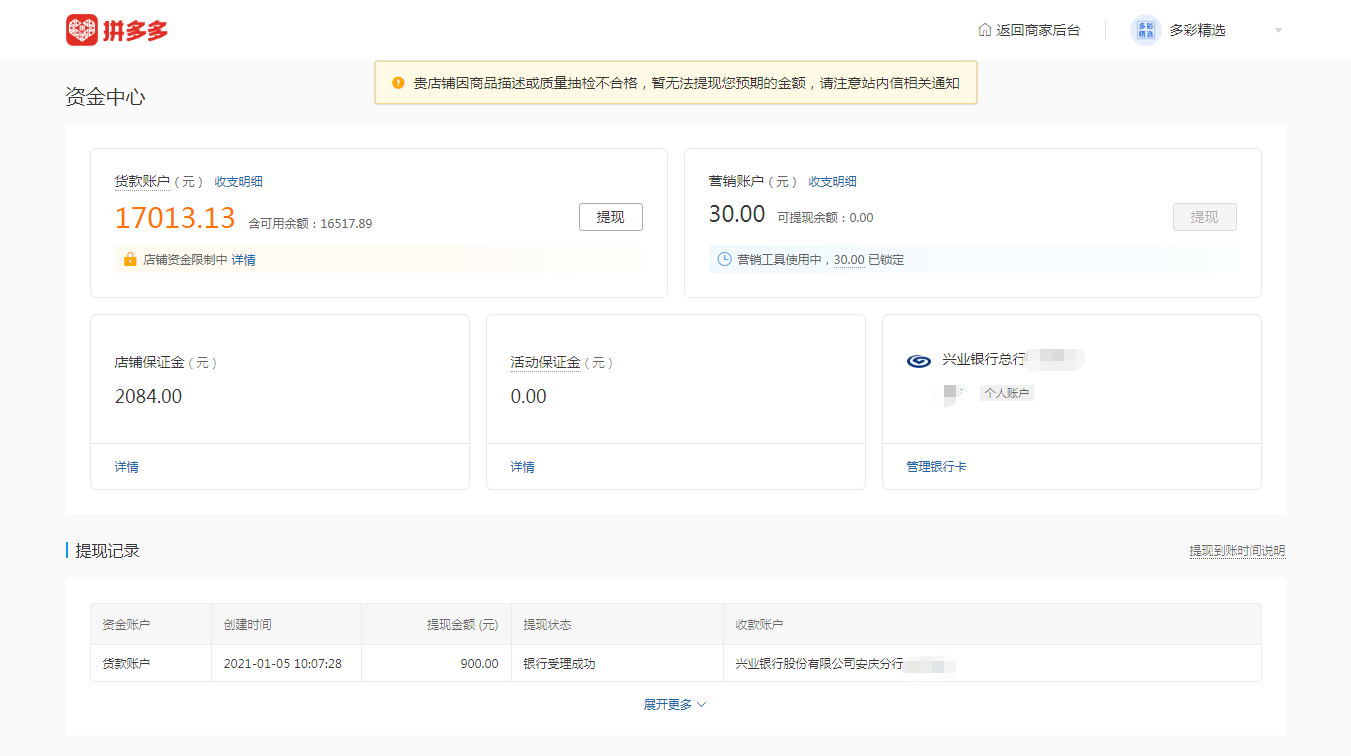1351x756 pixels.
Task: Click the 提现 button in 货款账户
Action: coord(610,216)
